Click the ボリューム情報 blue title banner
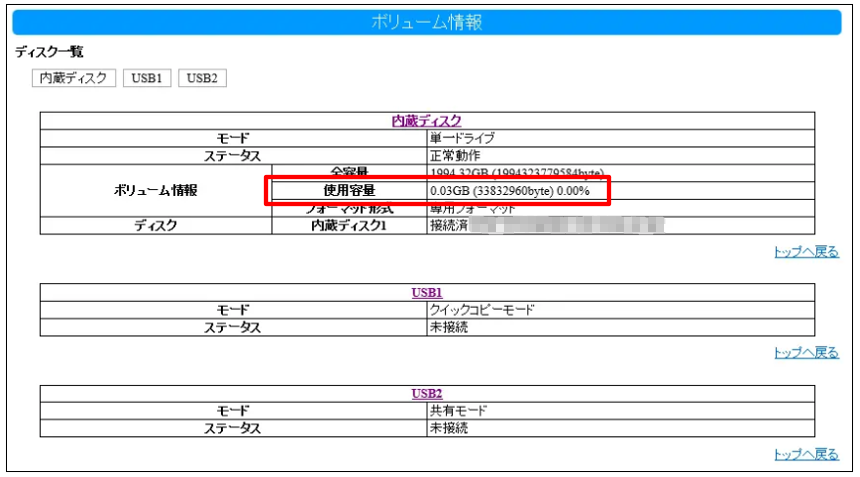The height and width of the screenshot is (477, 860). coord(427,22)
